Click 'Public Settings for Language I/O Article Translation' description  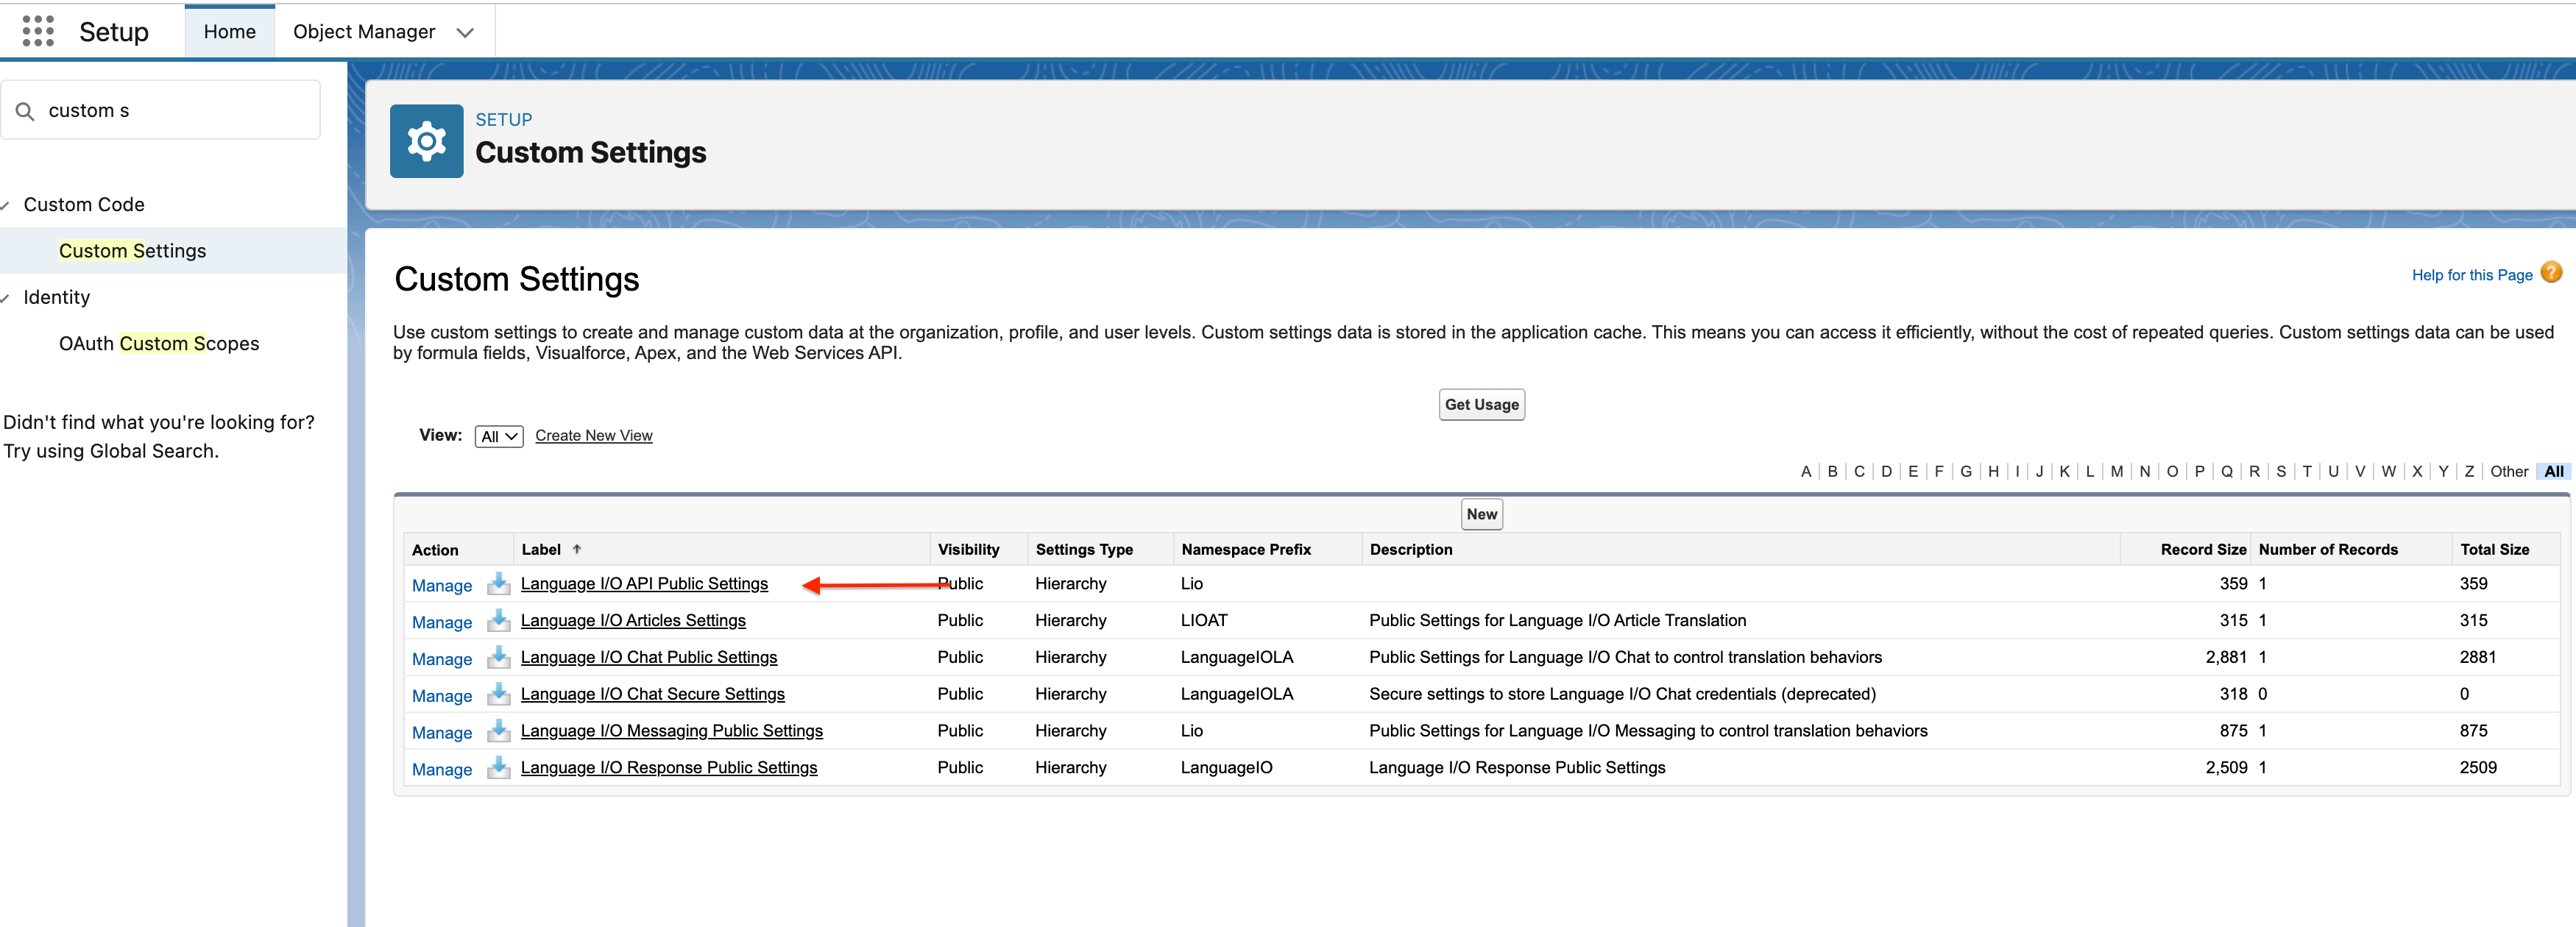pos(1557,620)
